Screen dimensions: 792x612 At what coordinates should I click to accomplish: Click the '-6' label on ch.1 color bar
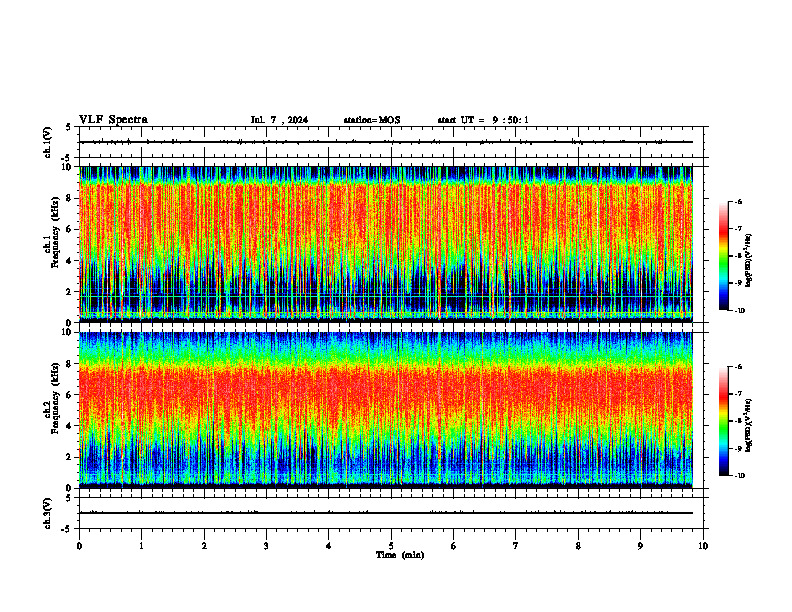pos(738,201)
